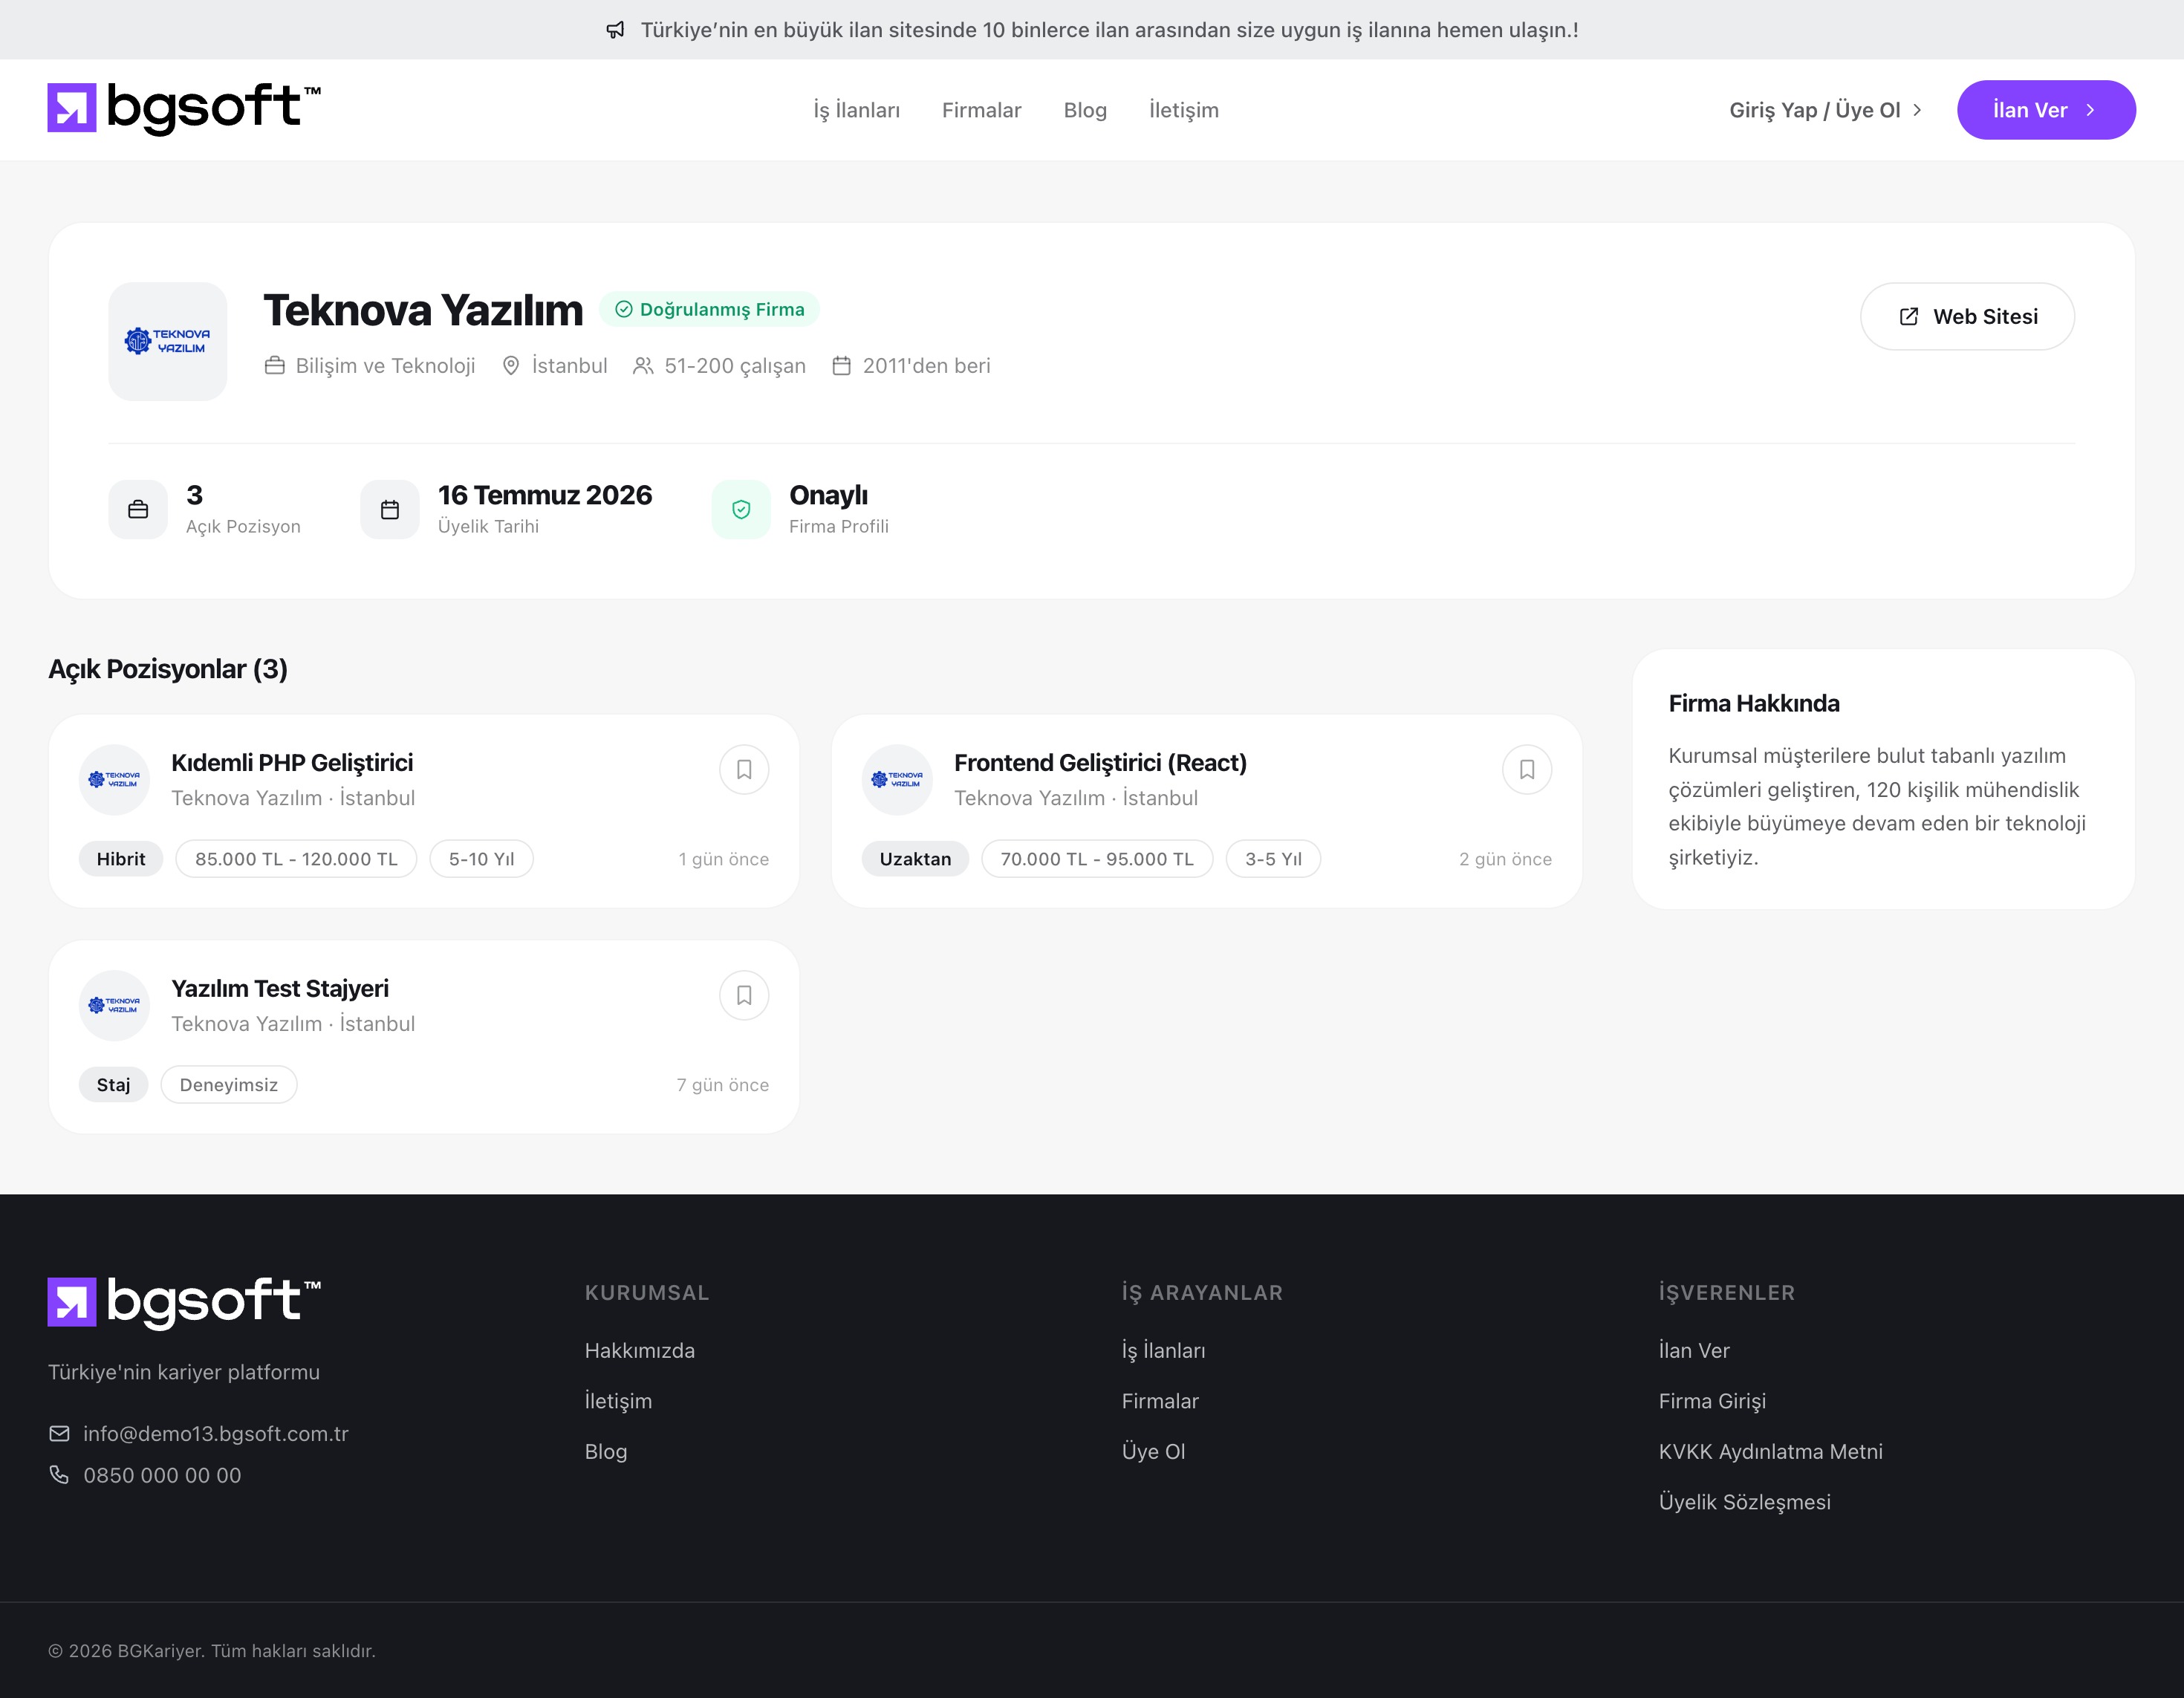Open Firmalar in top navigation
This screenshot has width=2184, height=1698.
coord(981,110)
